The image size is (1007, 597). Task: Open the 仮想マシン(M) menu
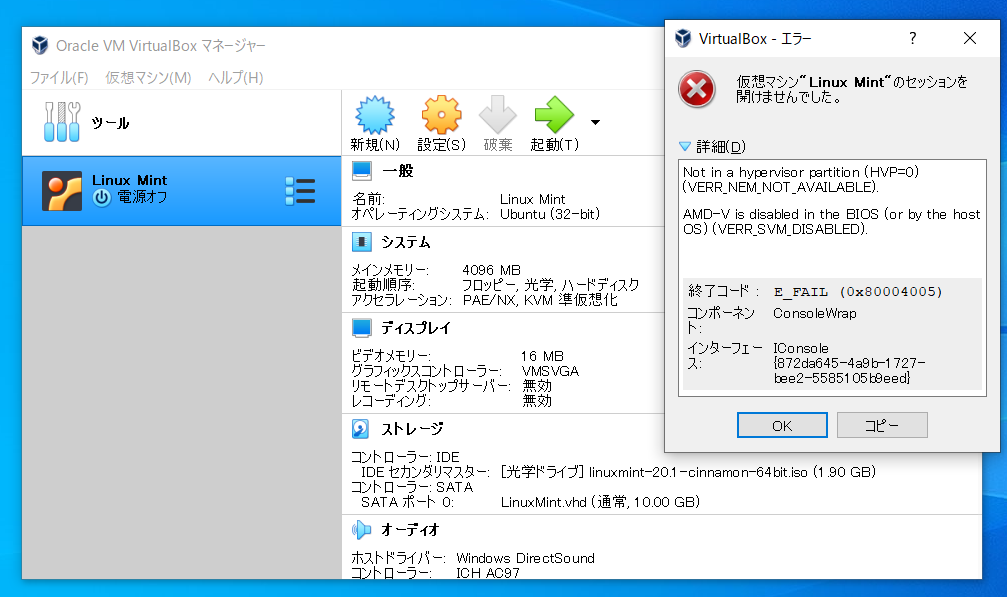pos(148,78)
